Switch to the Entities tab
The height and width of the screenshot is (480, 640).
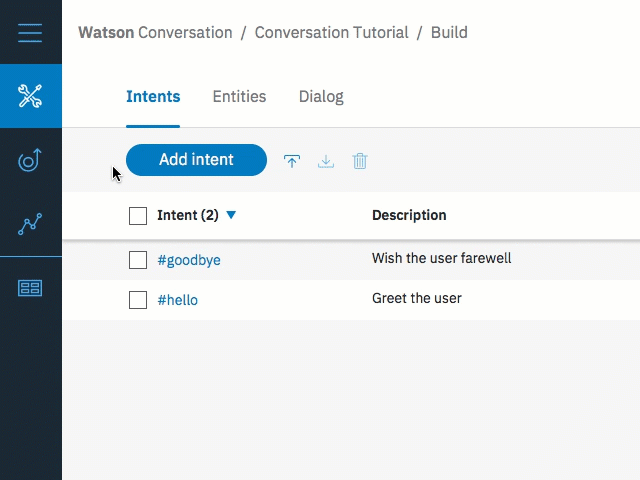pos(239,97)
